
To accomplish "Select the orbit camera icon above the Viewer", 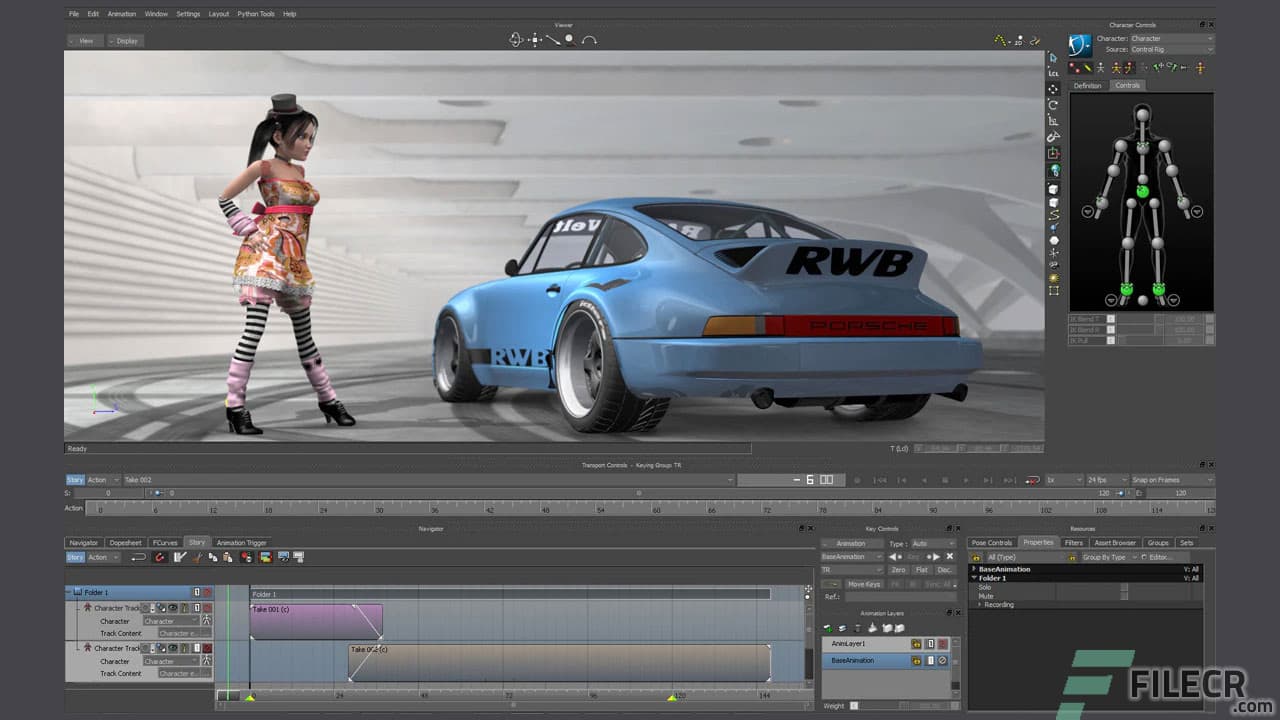I will point(516,40).
